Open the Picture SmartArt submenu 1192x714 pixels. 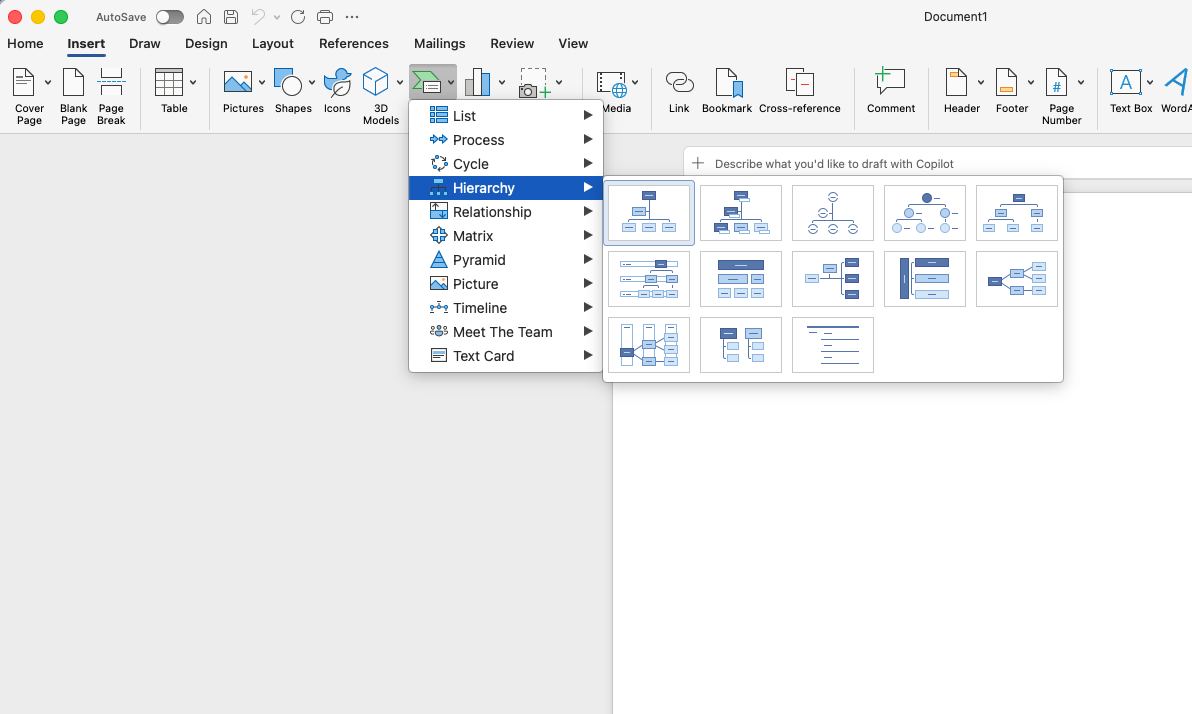click(x=506, y=284)
